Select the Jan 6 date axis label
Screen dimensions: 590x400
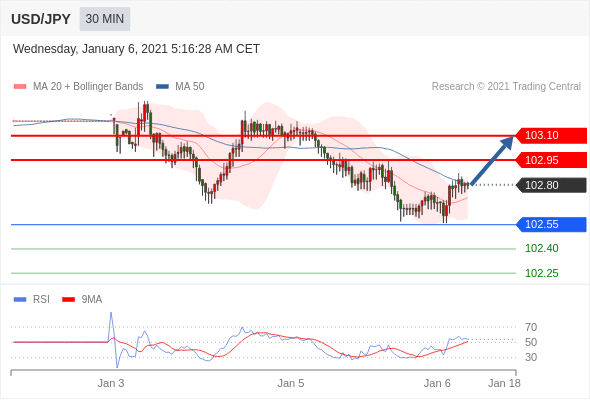point(437,383)
